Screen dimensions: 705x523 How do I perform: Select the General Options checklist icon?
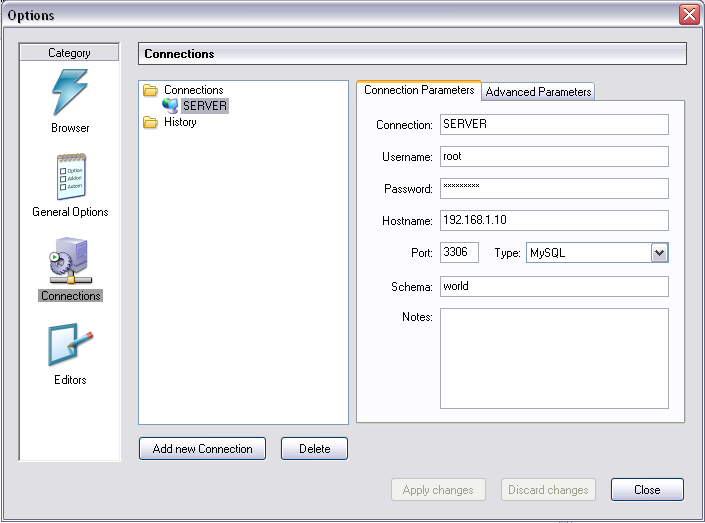(x=70, y=178)
